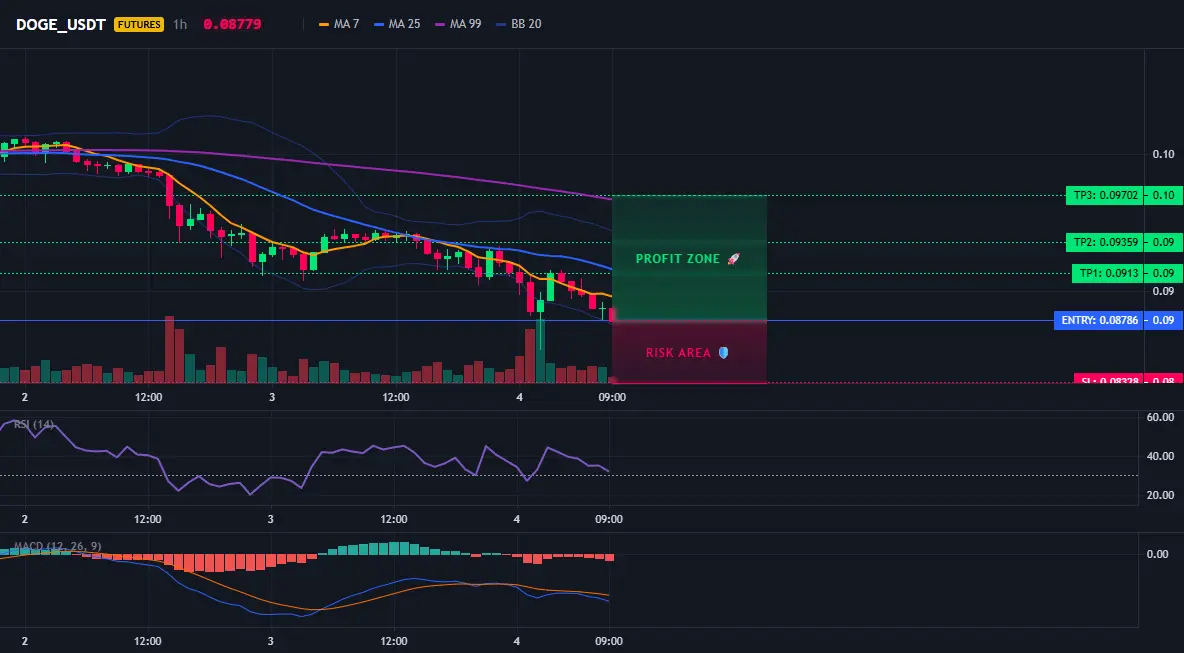Click the 09:00 label on price chart axis
Viewport: 1184px width, 653px height.
[x=612, y=397]
